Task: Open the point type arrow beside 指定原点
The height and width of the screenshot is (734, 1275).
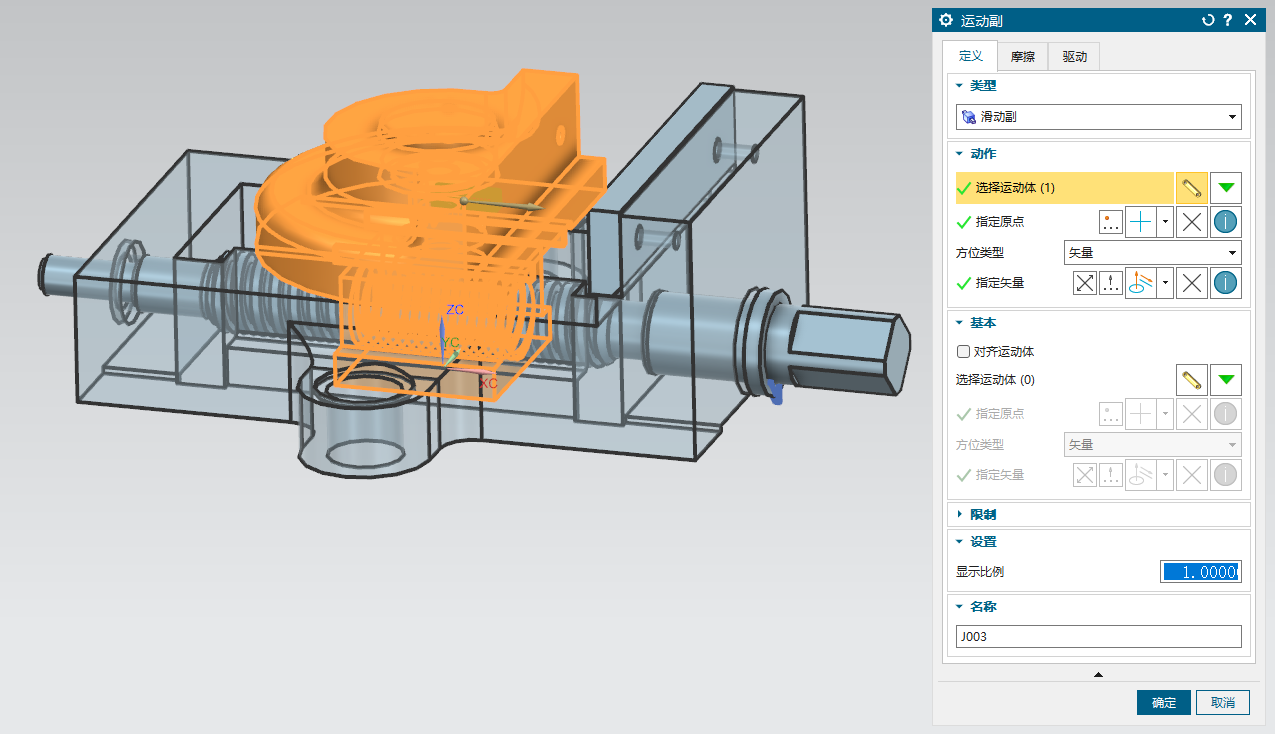Action: 1165,222
